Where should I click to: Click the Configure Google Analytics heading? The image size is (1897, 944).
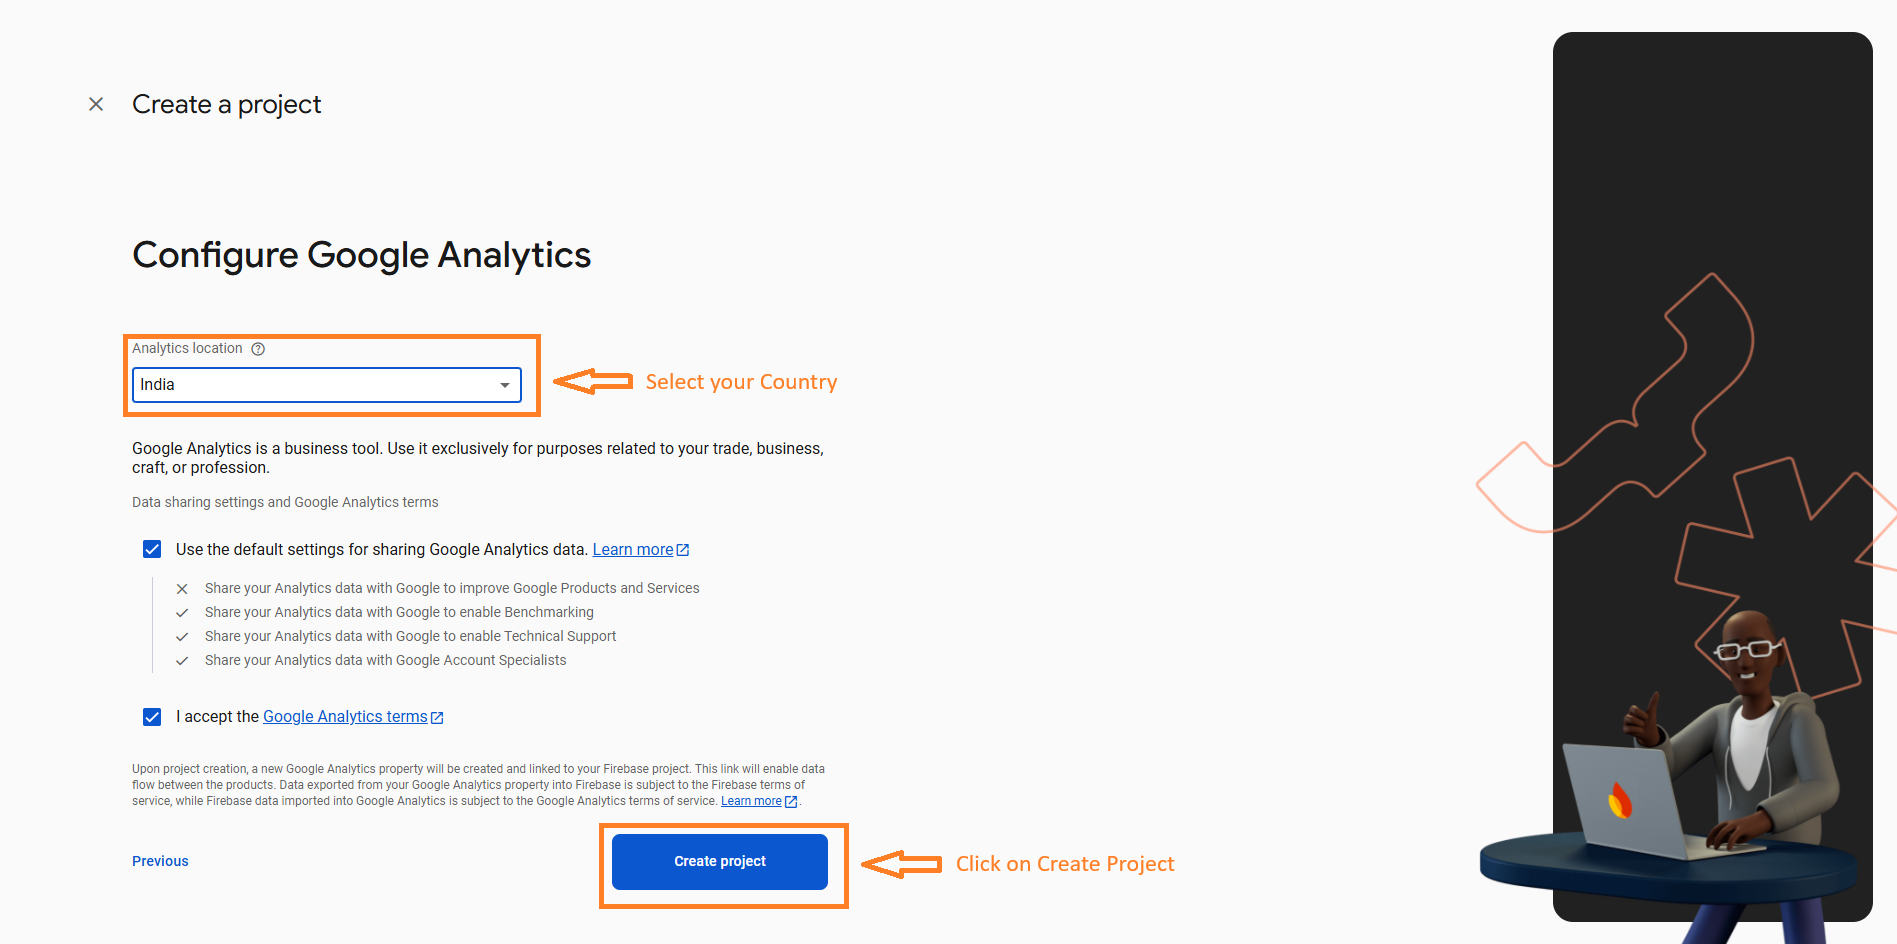[362, 255]
